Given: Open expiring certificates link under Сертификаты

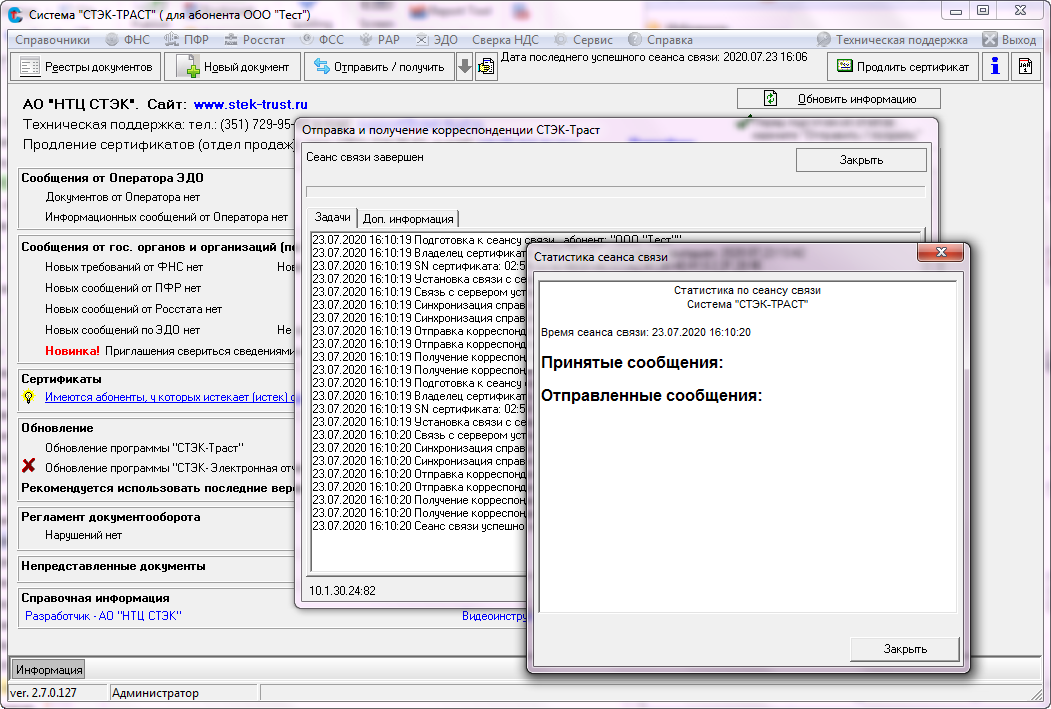Looking at the screenshot, I should coord(169,397).
